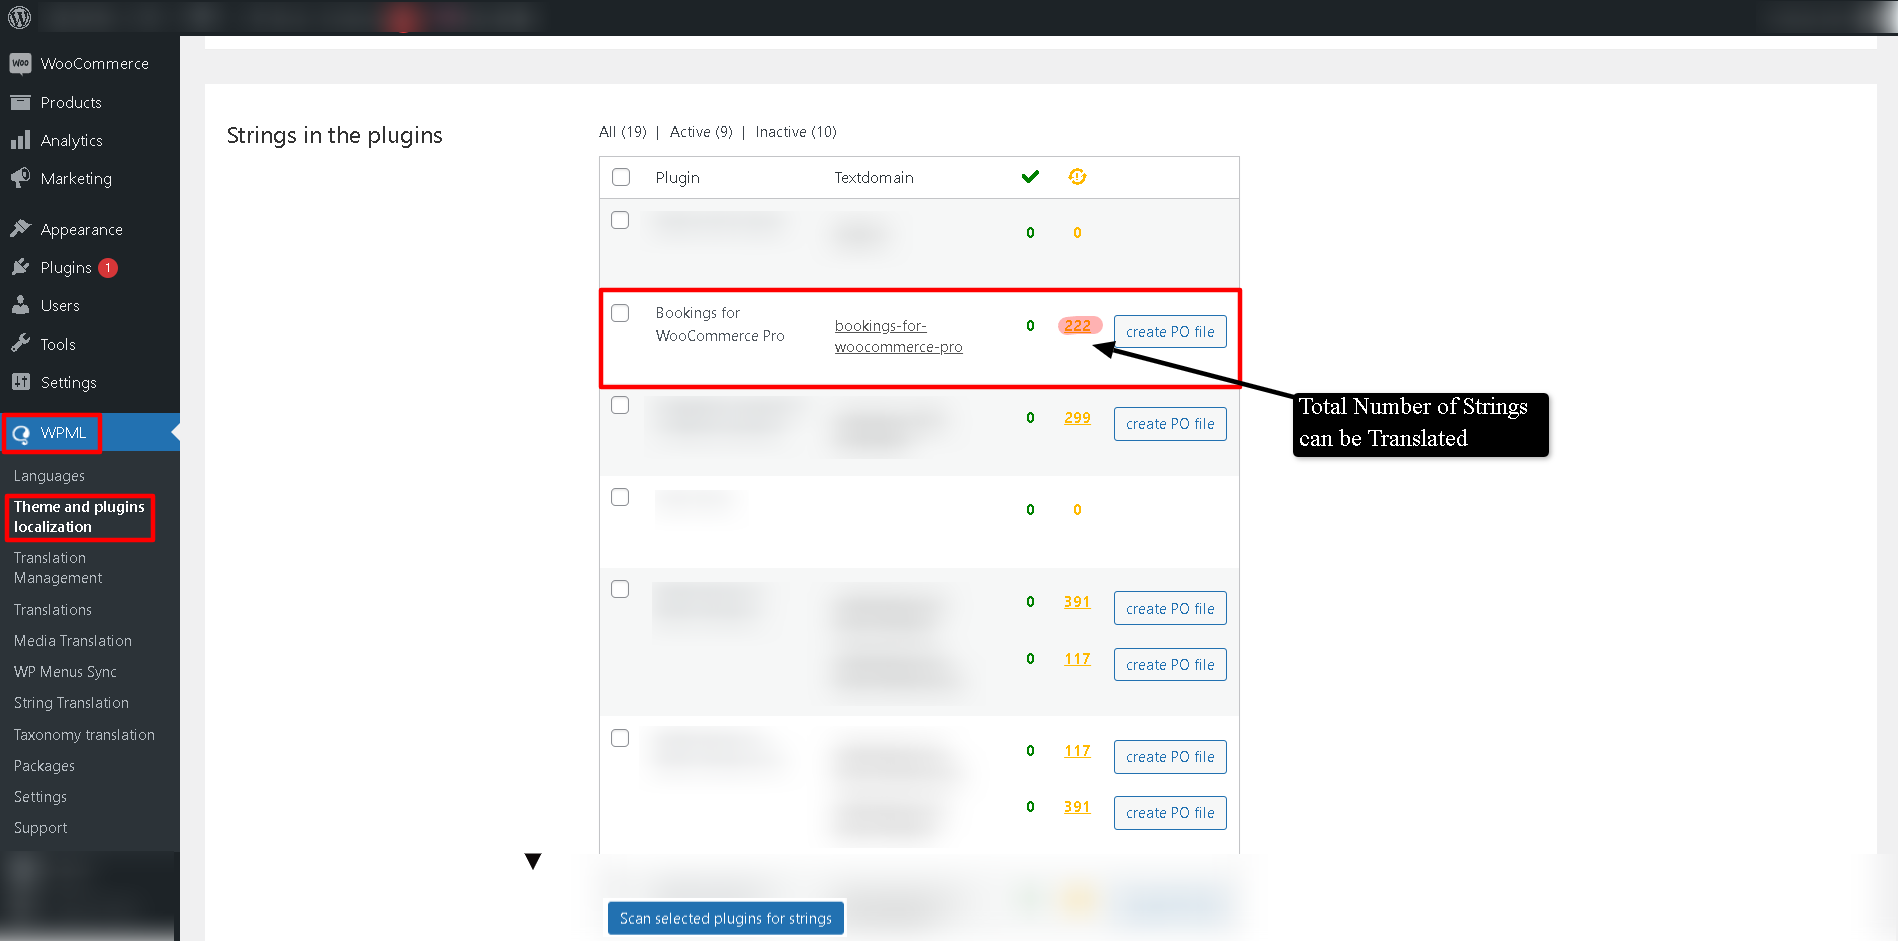
Task: Open Theme and plugins localization
Action: (x=79, y=517)
